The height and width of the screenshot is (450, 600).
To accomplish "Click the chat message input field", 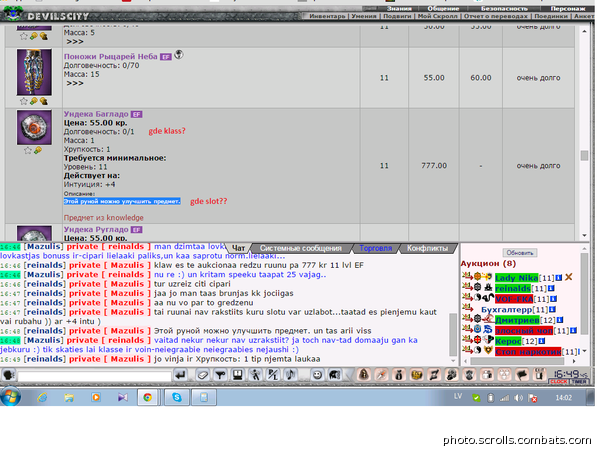I will (x=94, y=377).
